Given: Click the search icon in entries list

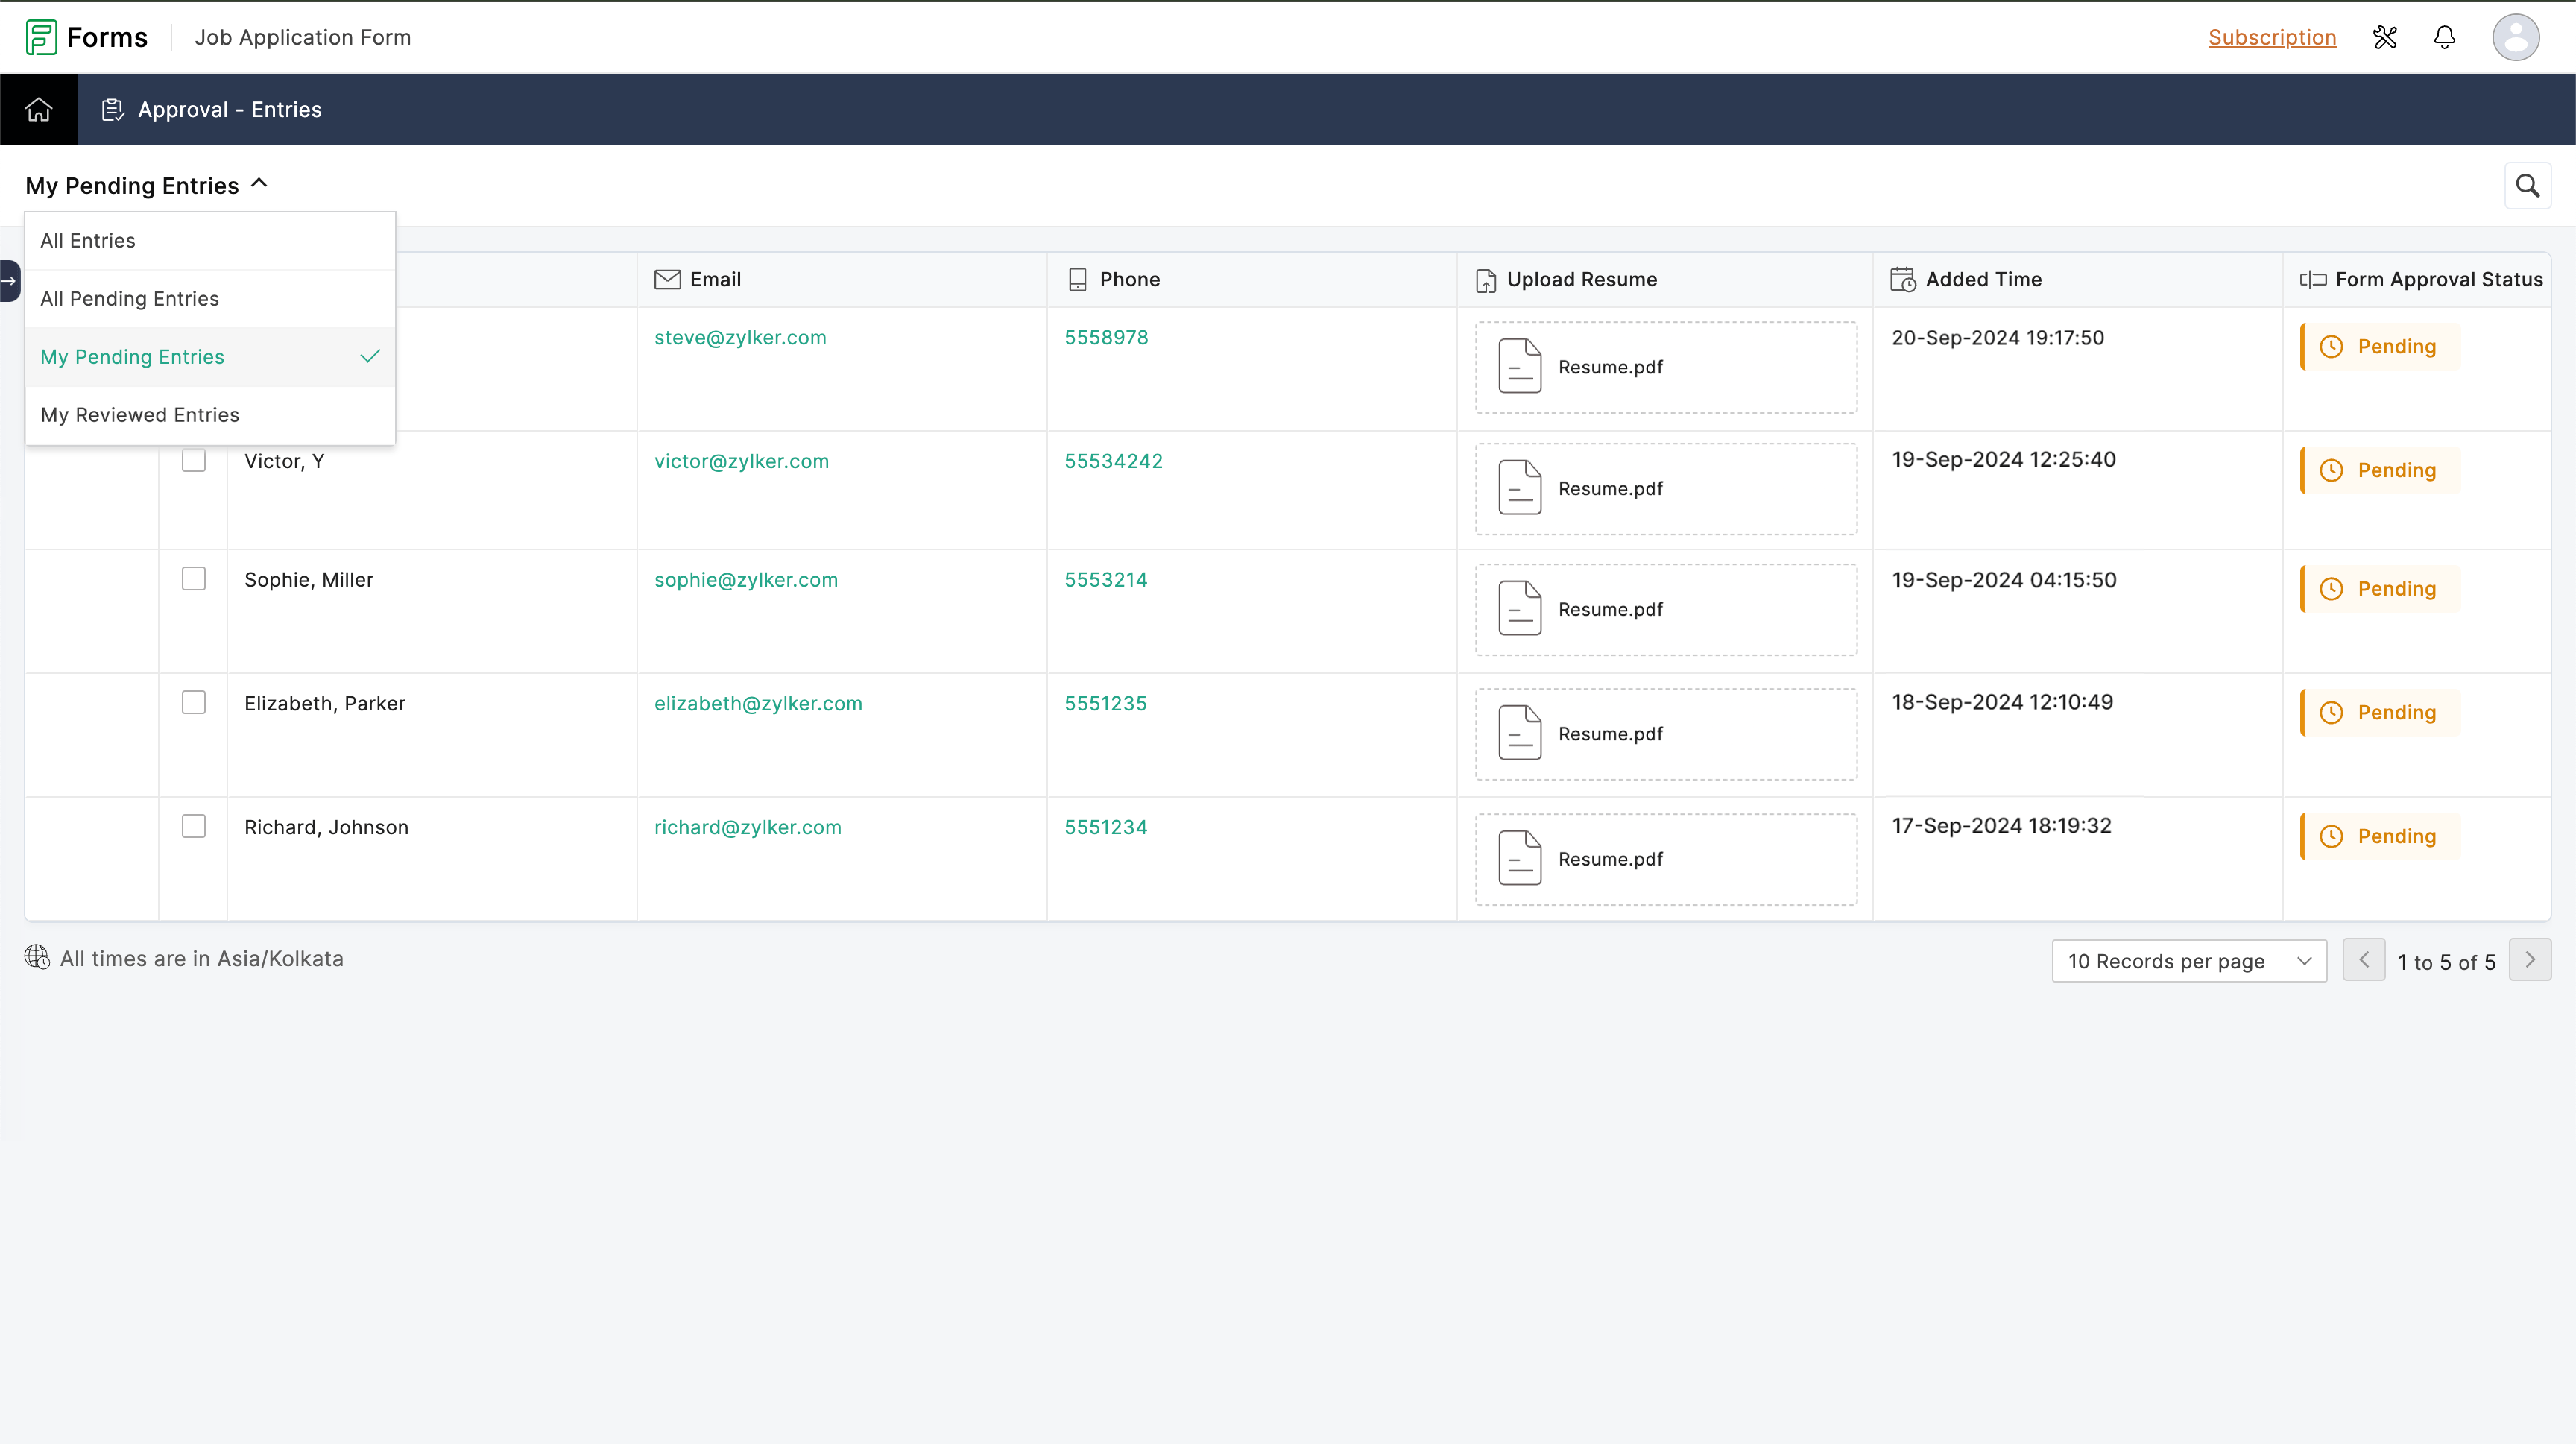Looking at the screenshot, I should point(2528,186).
